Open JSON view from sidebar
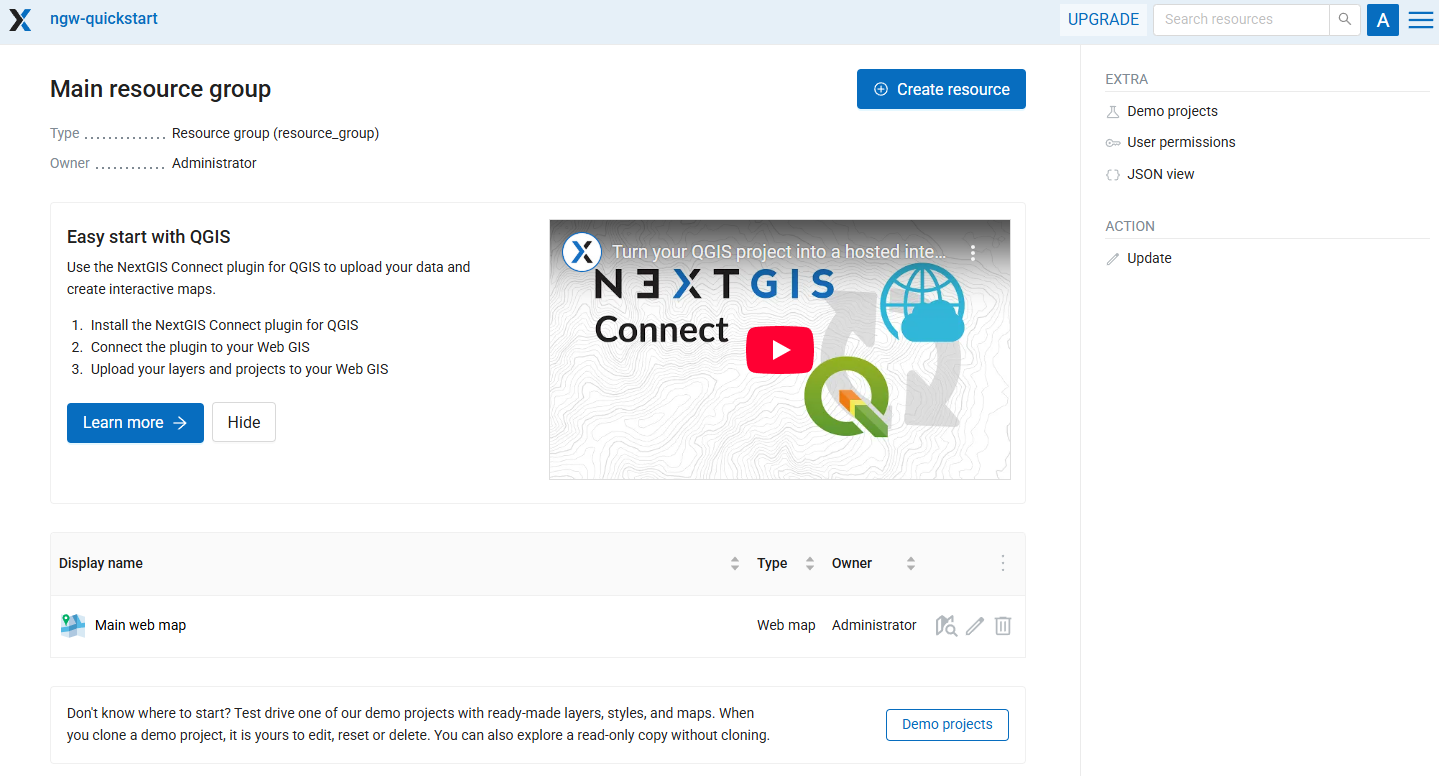1439x776 pixels. pos(1160,175)
